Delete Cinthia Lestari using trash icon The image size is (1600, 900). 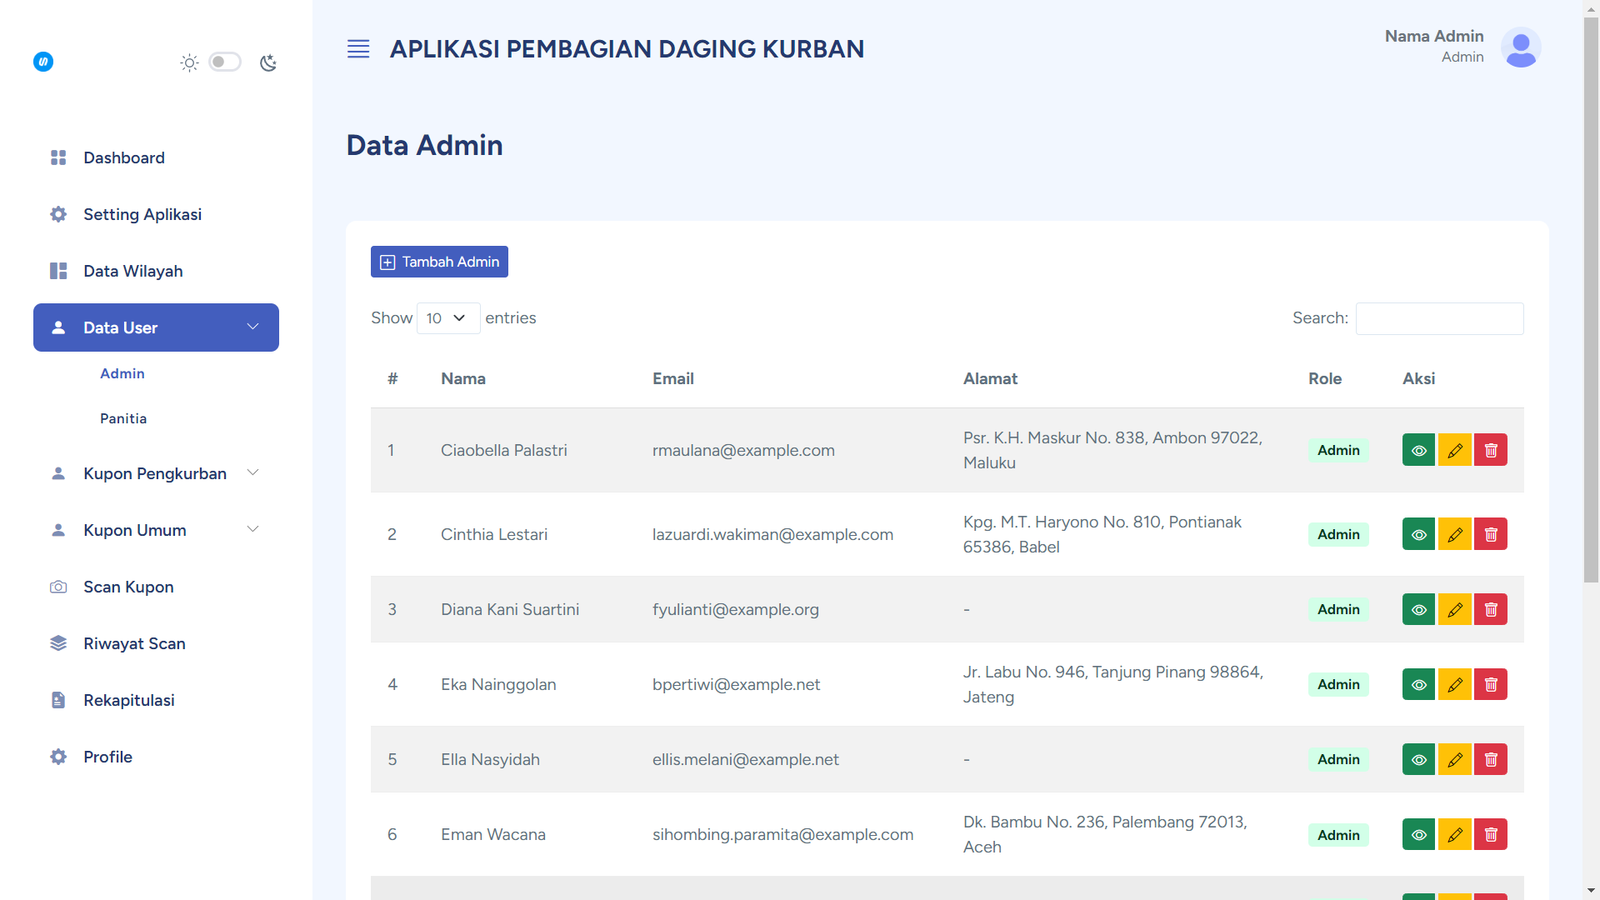click(x=1490, y=535)
